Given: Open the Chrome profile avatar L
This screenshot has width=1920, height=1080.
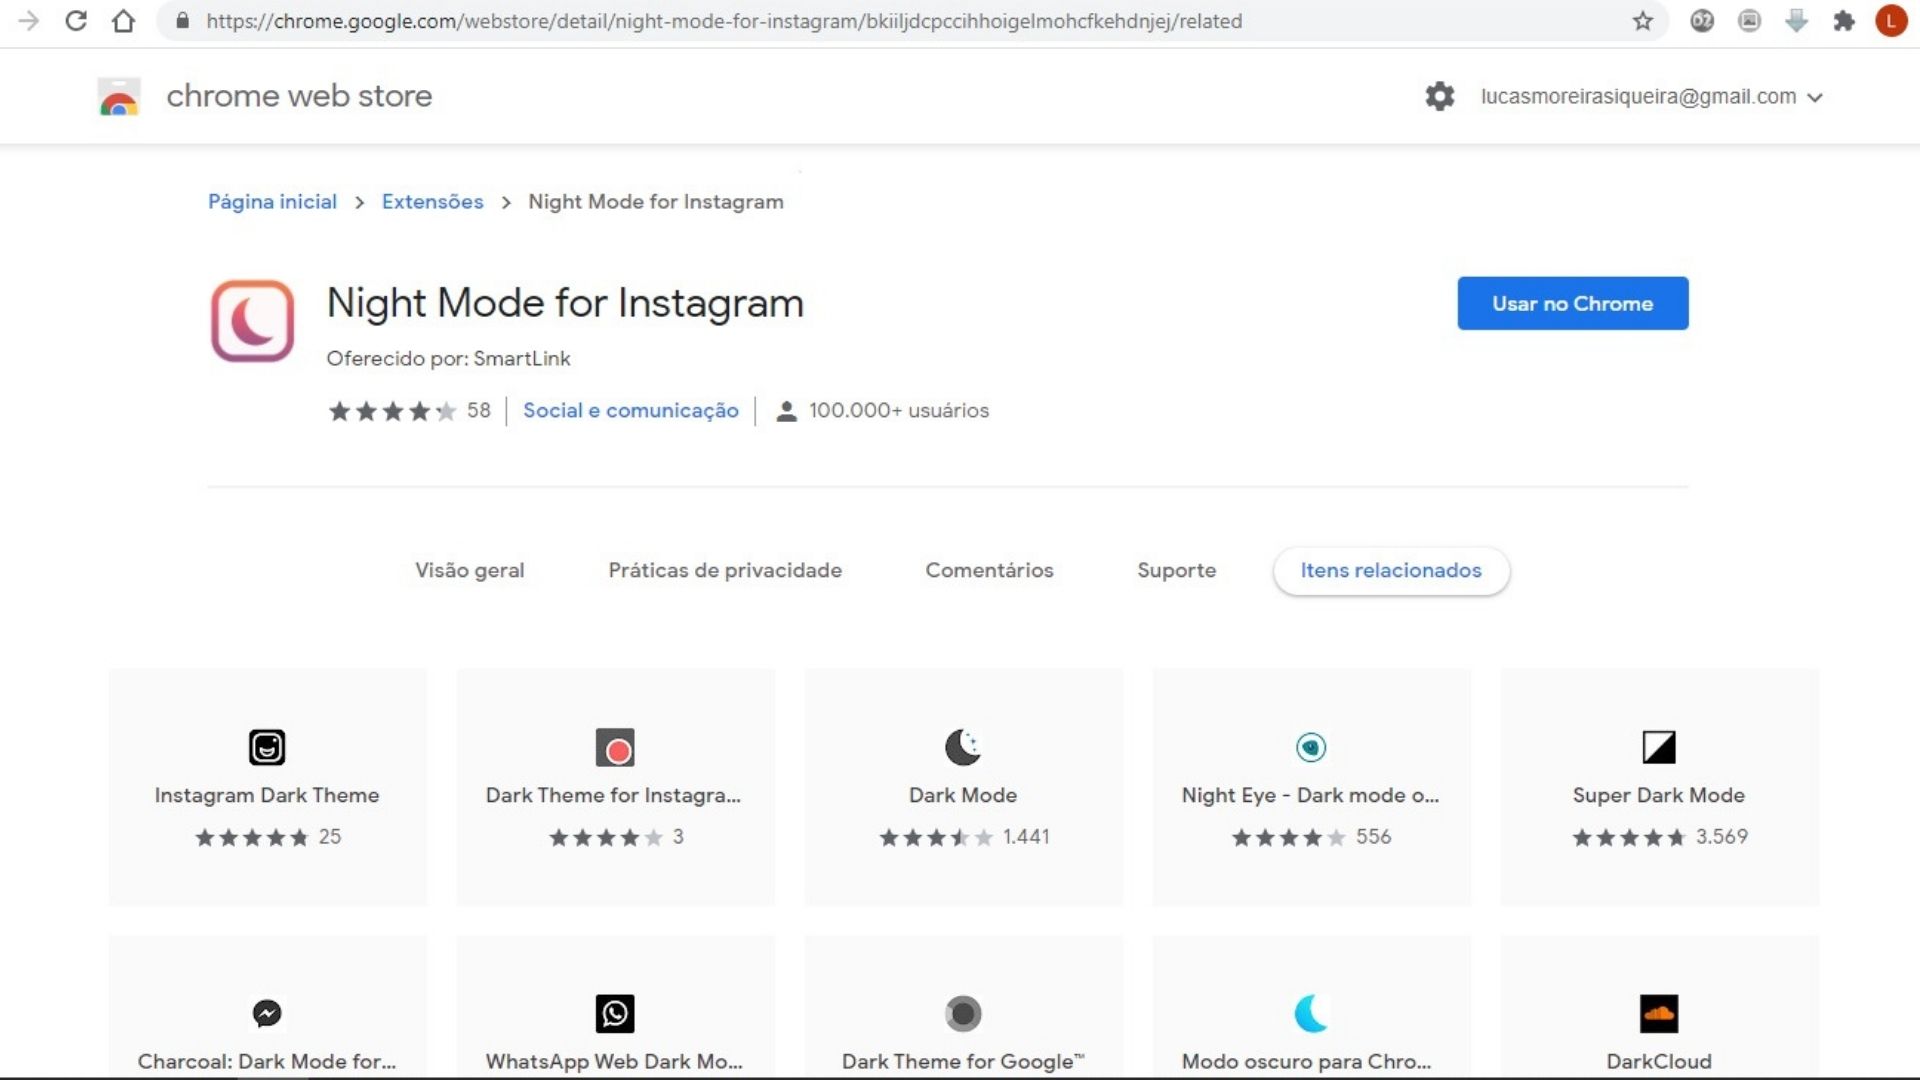Looking at the screenshot, I should [x=1891, y=21].
